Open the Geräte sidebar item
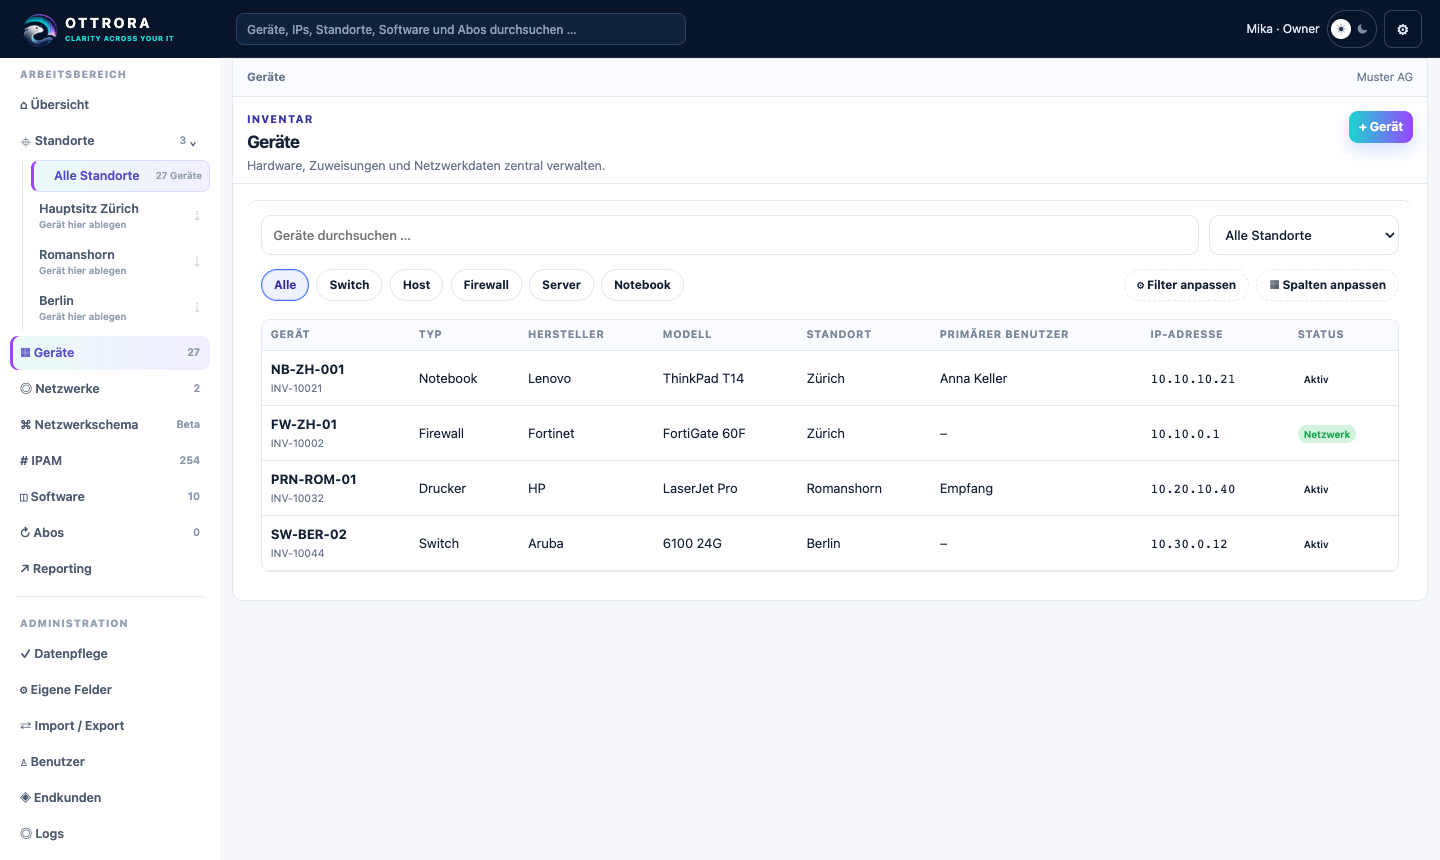This screenshot has width=1440, height=860. (110, 353)
